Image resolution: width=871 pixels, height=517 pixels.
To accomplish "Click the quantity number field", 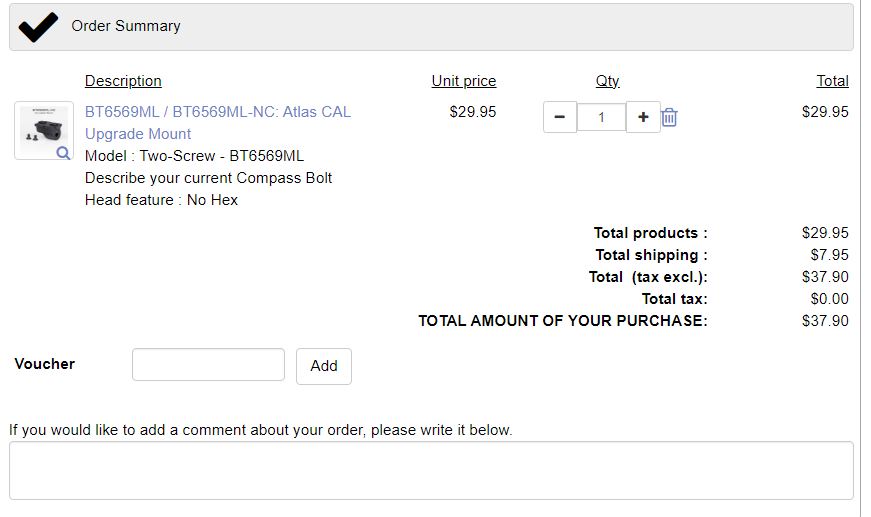I will pyautogui.click(x=601, y=117).
